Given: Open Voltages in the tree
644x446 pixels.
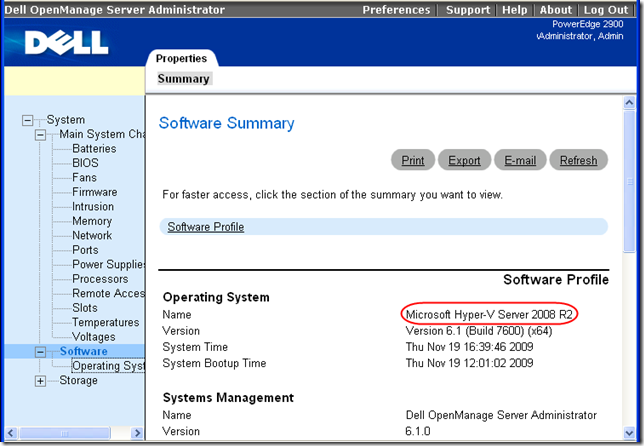Looking at the screenshot, I should pyautogui.click(x=94, y=337).
